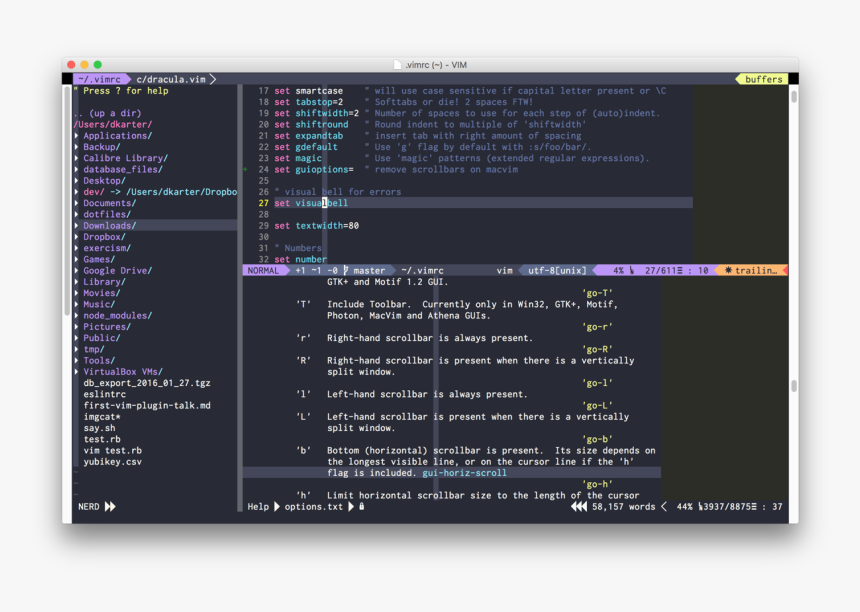Click the utf-8[unix] encoding segment

(x=557, y=270)
